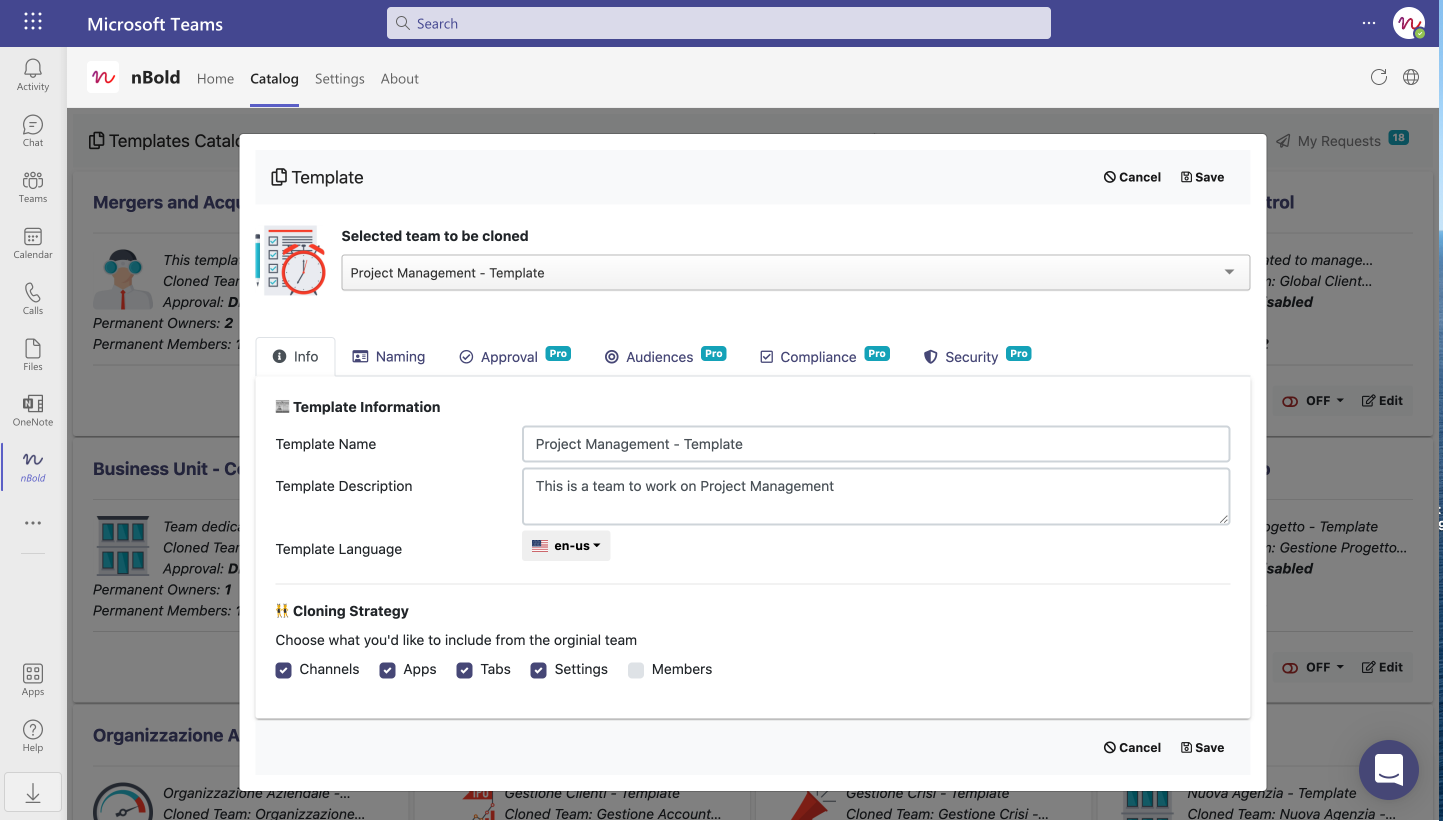Open Chat from the left rail

[33, 131]
